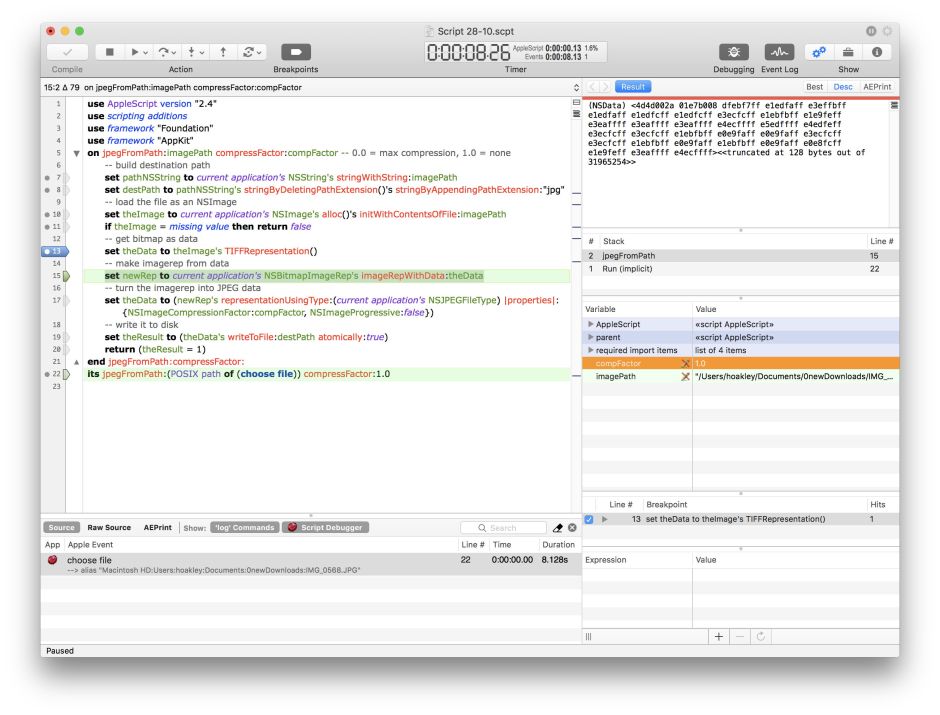Open the Action button dropdown arrow
The height and width of the screenshot is (715, 940).
pyautogui.click(x=146, y=50)
